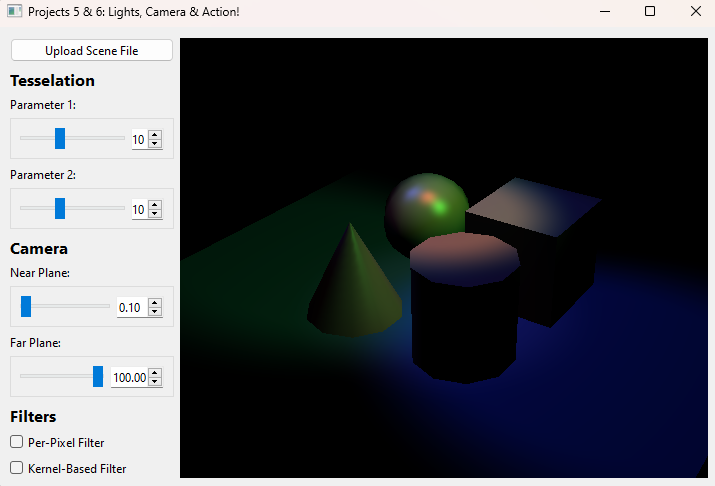The width and height of the screenshot is (715, 486).
Task: Close the Projects 5 & 6 window
Action: click(x=696, y=11)
